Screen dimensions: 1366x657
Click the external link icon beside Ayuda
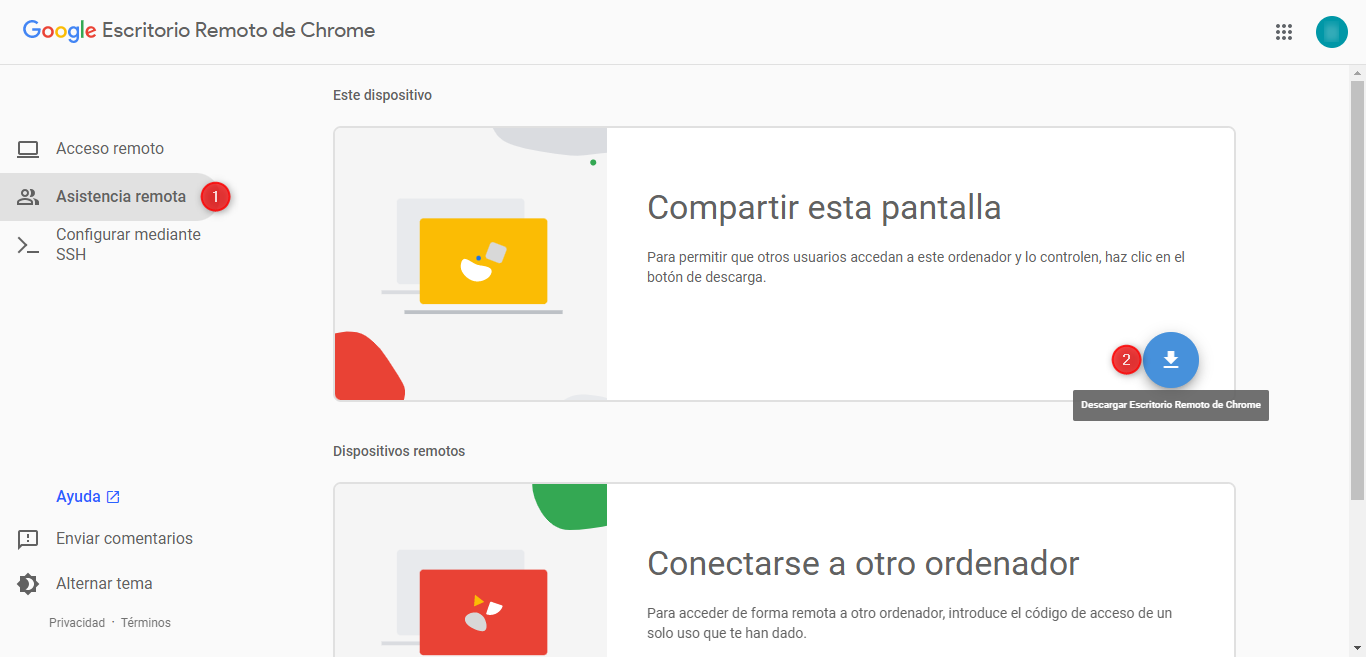(x=113, y=497)
